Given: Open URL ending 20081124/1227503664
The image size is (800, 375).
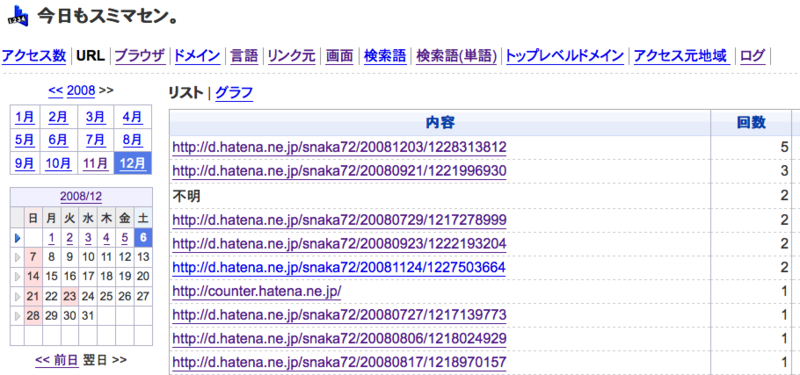Looking at the screenshot, I should [x=339, y=267].
